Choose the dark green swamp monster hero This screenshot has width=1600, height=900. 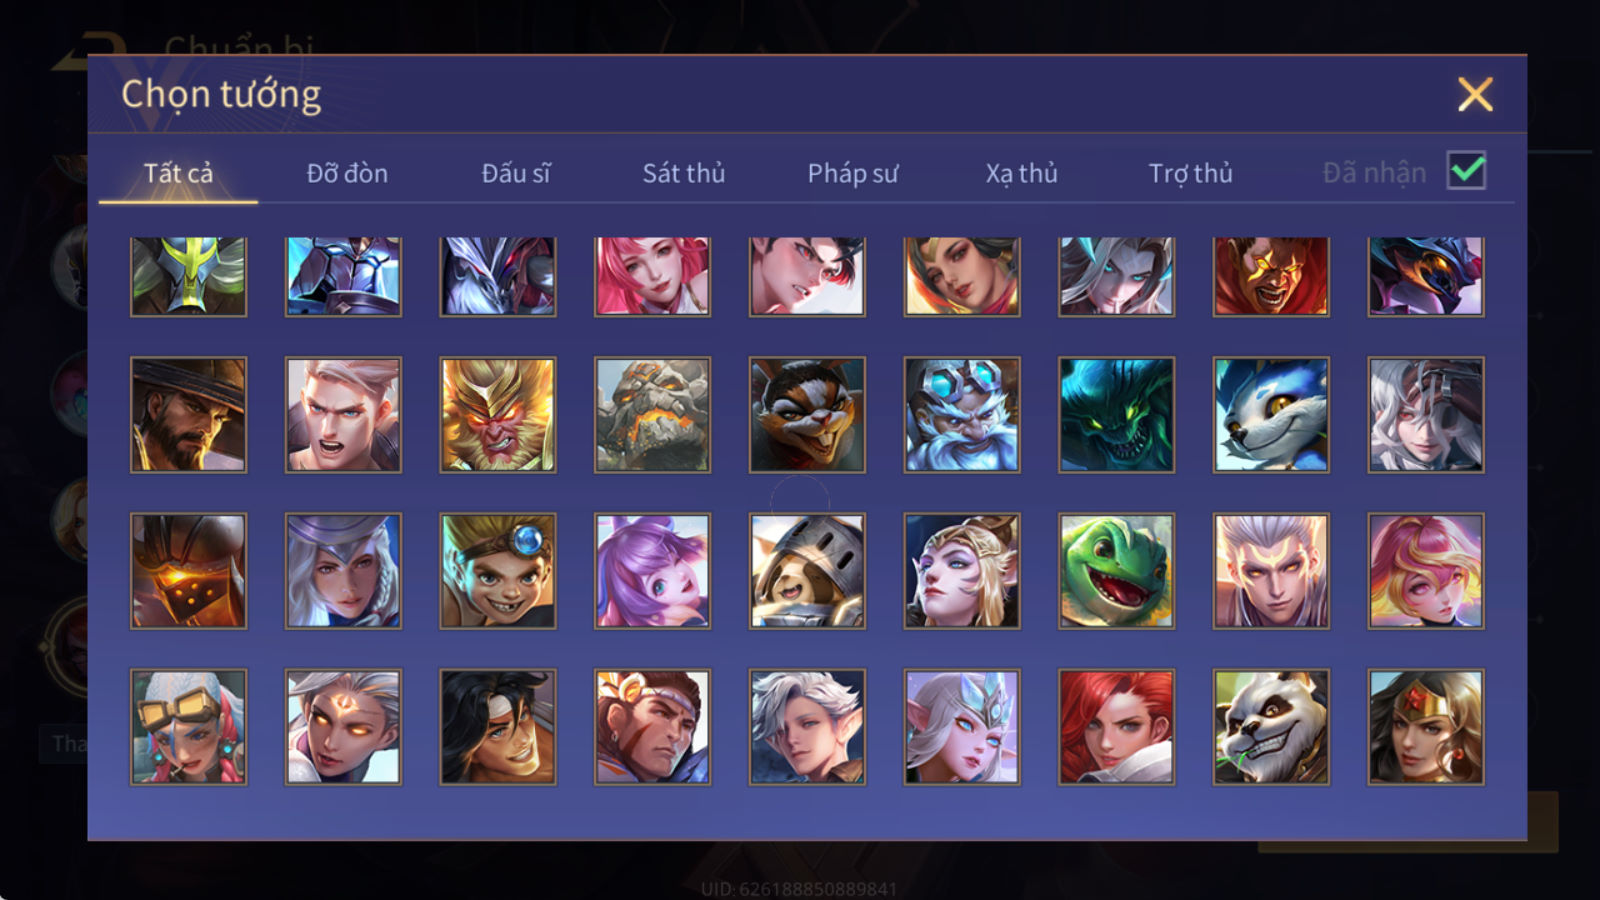point(1116,415)
